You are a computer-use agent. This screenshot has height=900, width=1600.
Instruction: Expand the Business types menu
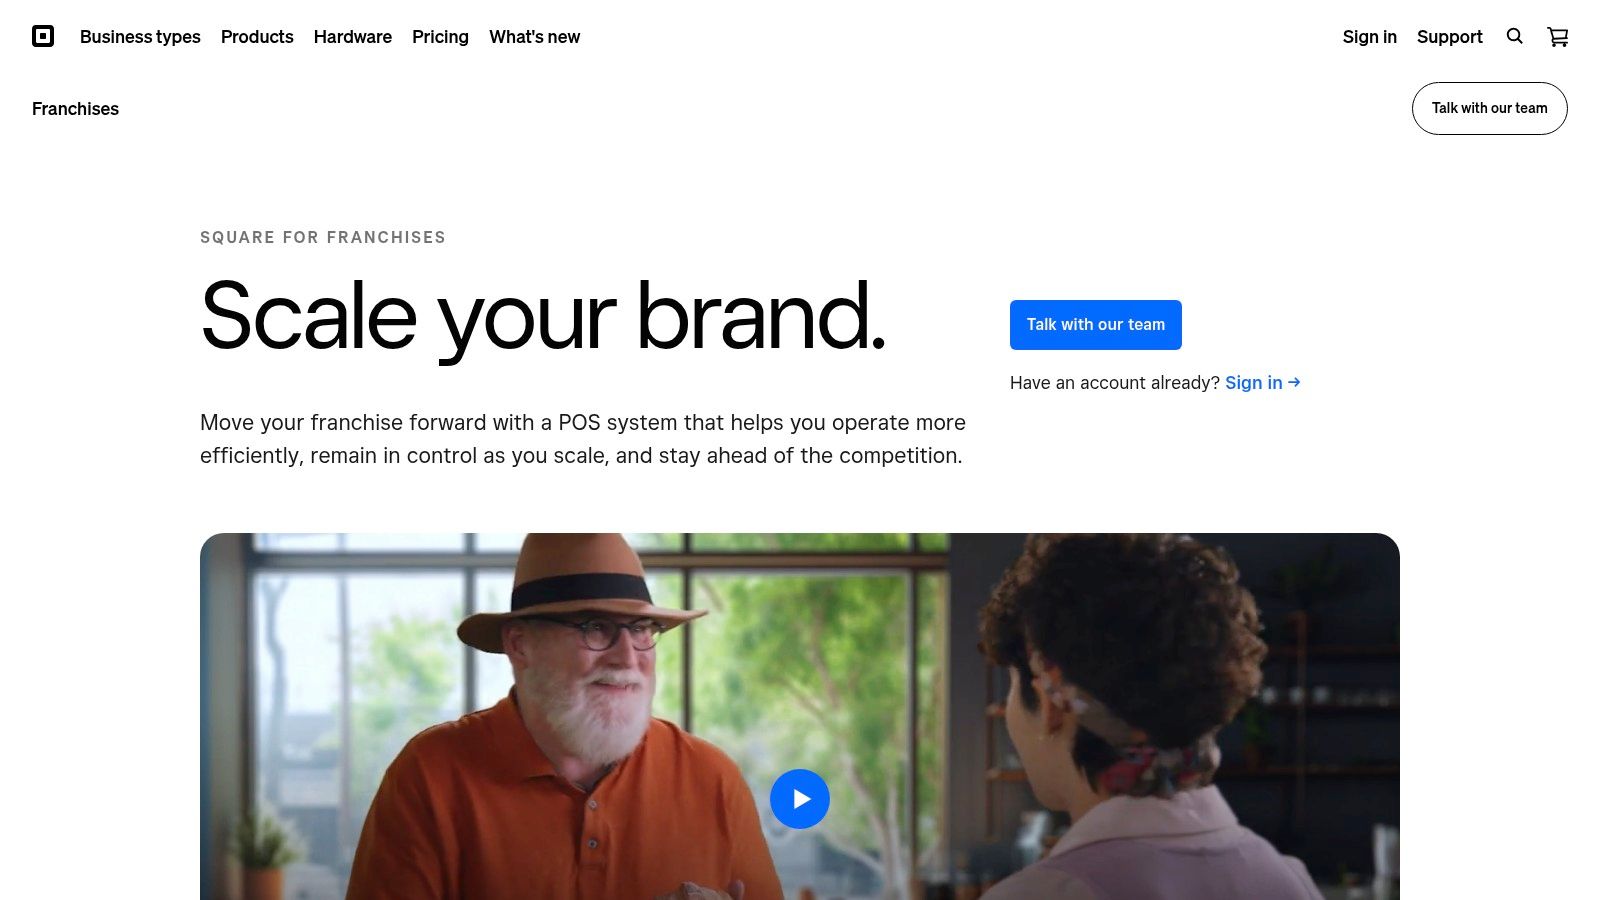(140, 37)
